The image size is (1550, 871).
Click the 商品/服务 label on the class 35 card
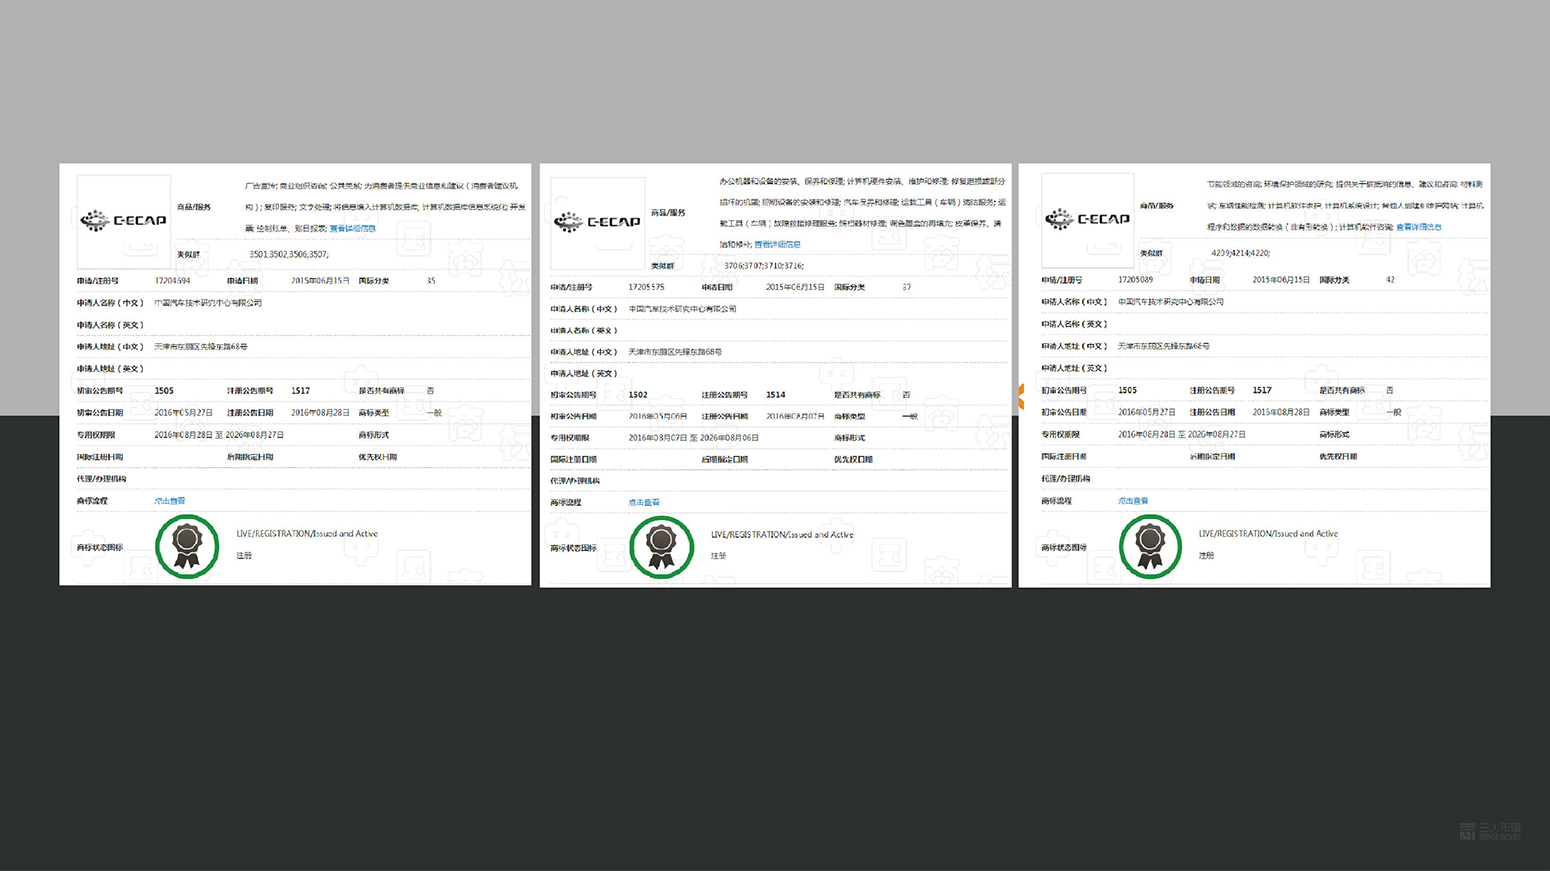(194, 207)
